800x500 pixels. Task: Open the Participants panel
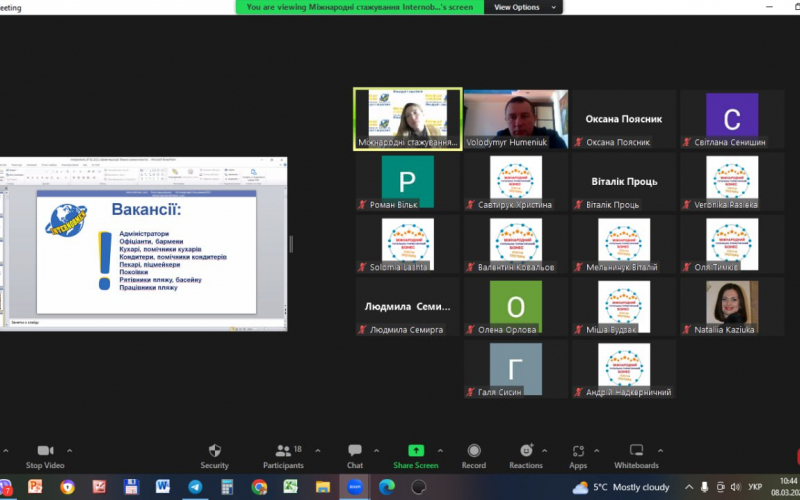click(x=283, y=456)
